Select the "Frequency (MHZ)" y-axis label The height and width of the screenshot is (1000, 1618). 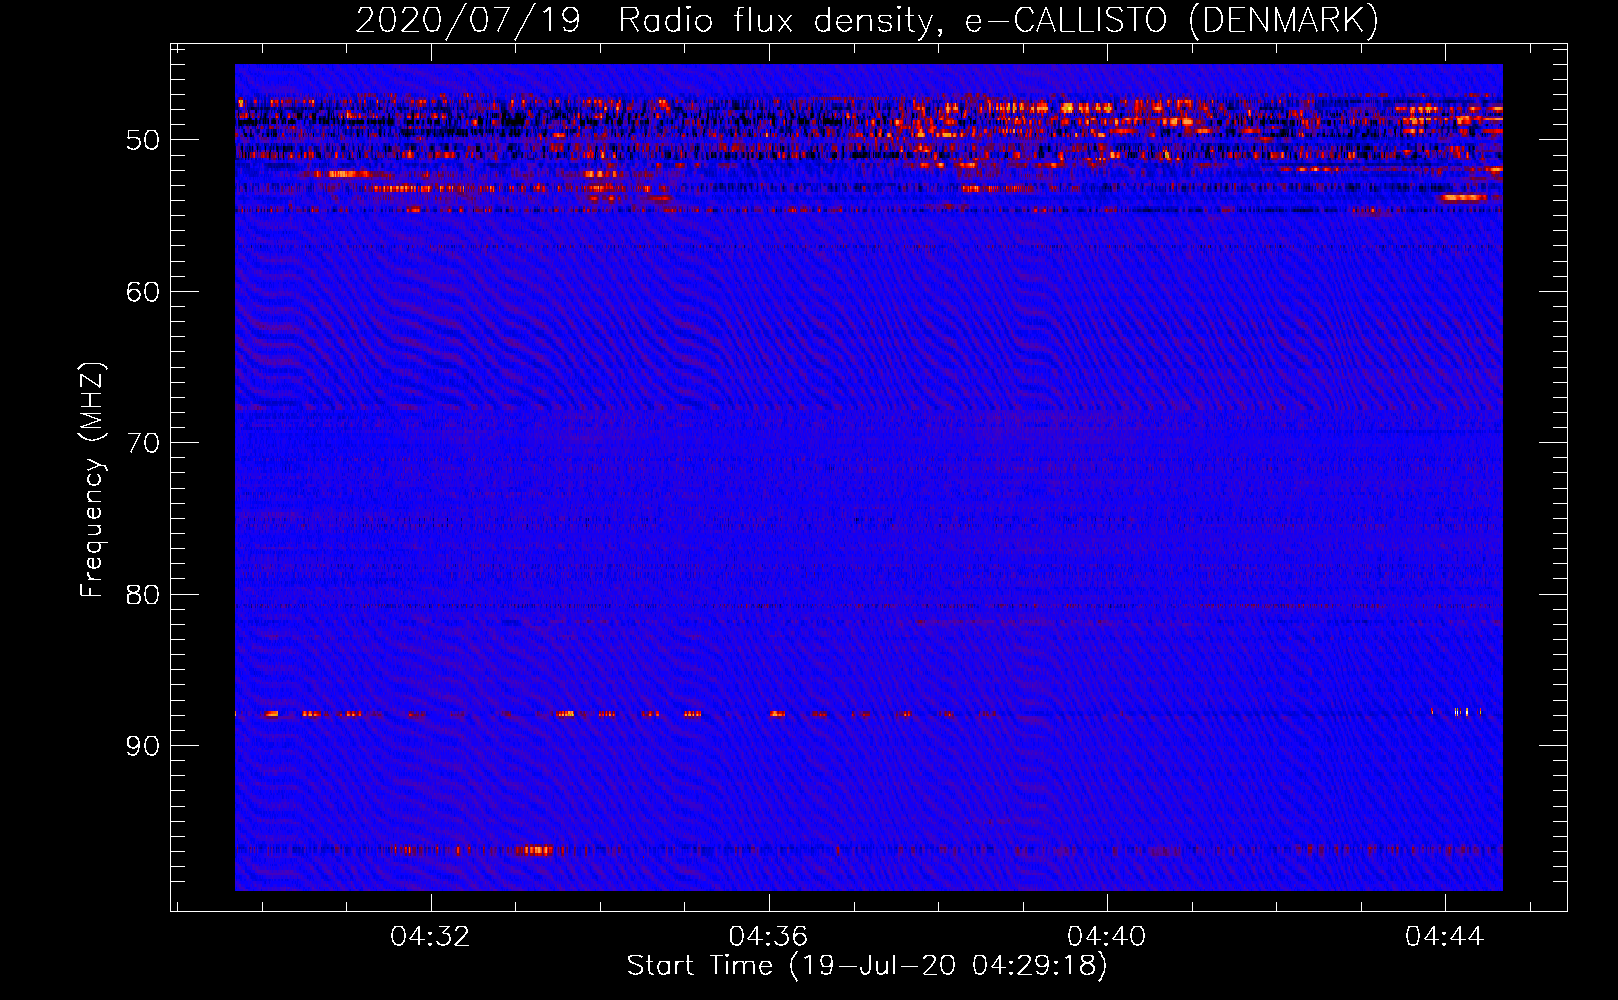(91, 480)
